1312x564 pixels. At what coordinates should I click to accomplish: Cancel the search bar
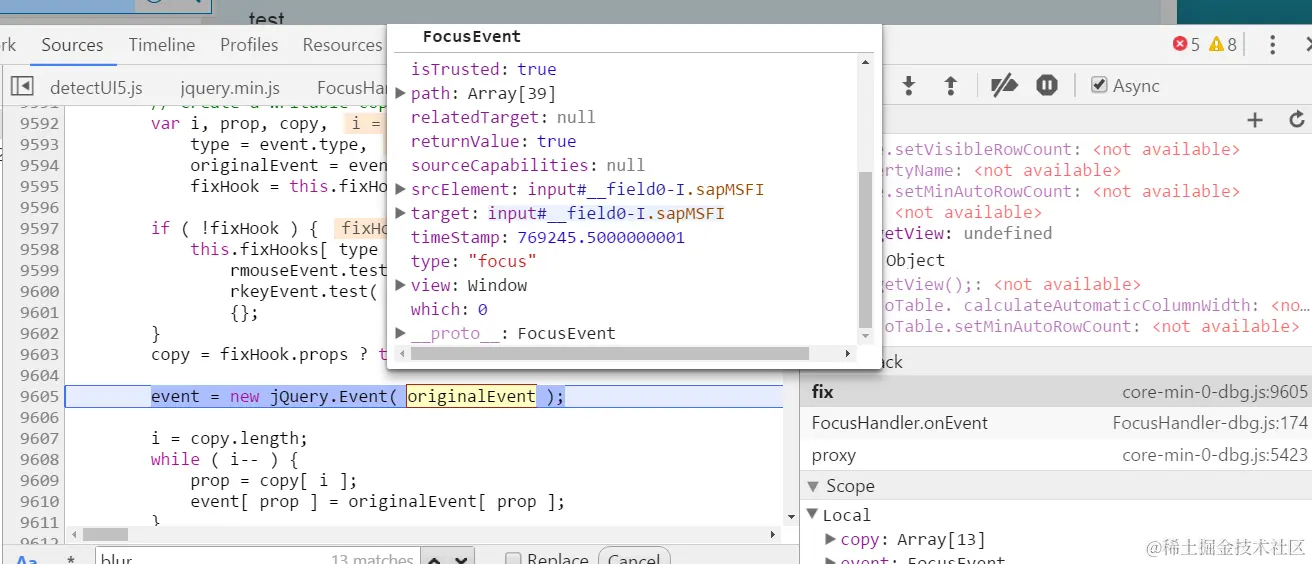click(634, 558)
